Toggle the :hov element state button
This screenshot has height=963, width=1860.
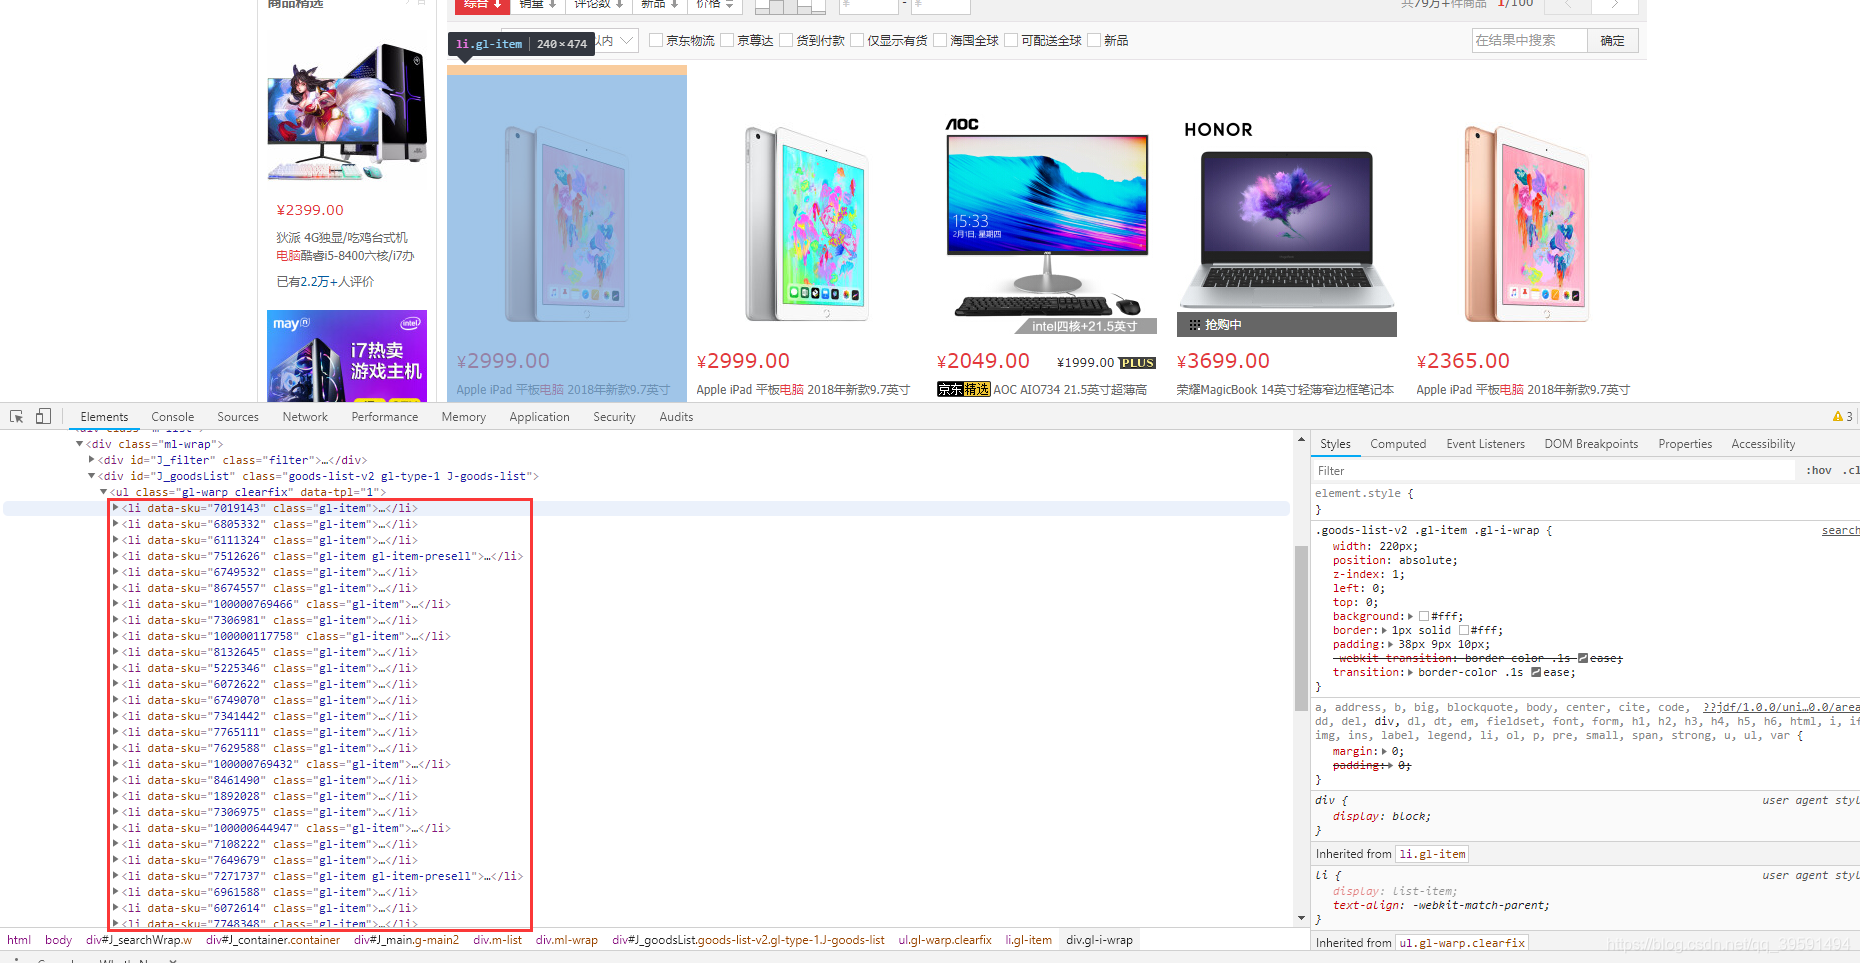[1819, 471]
